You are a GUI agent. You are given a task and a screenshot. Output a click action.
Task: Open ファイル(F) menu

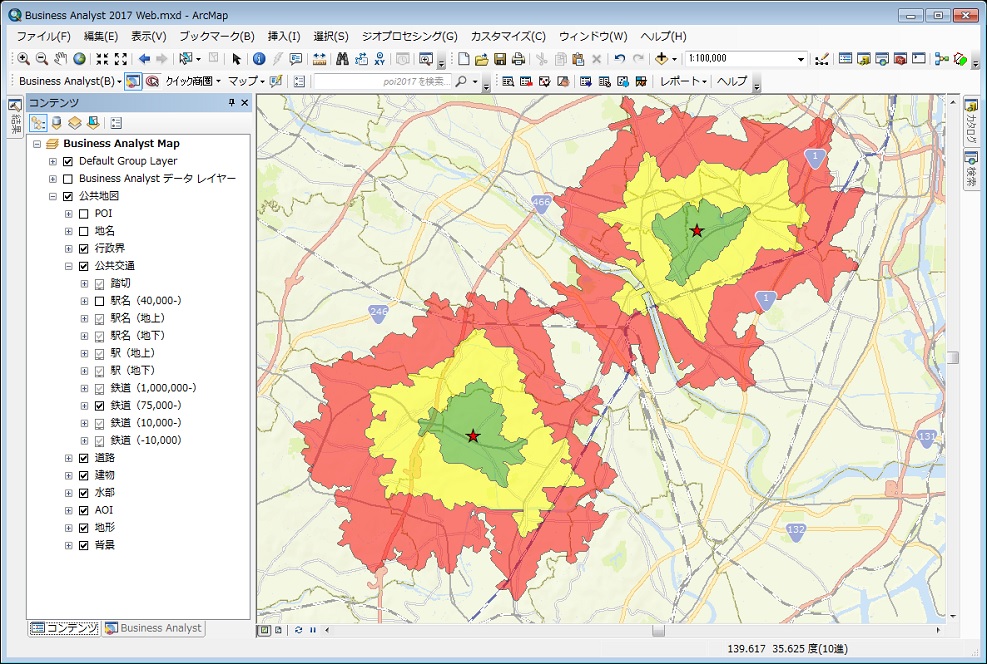(x=43, y=37)
